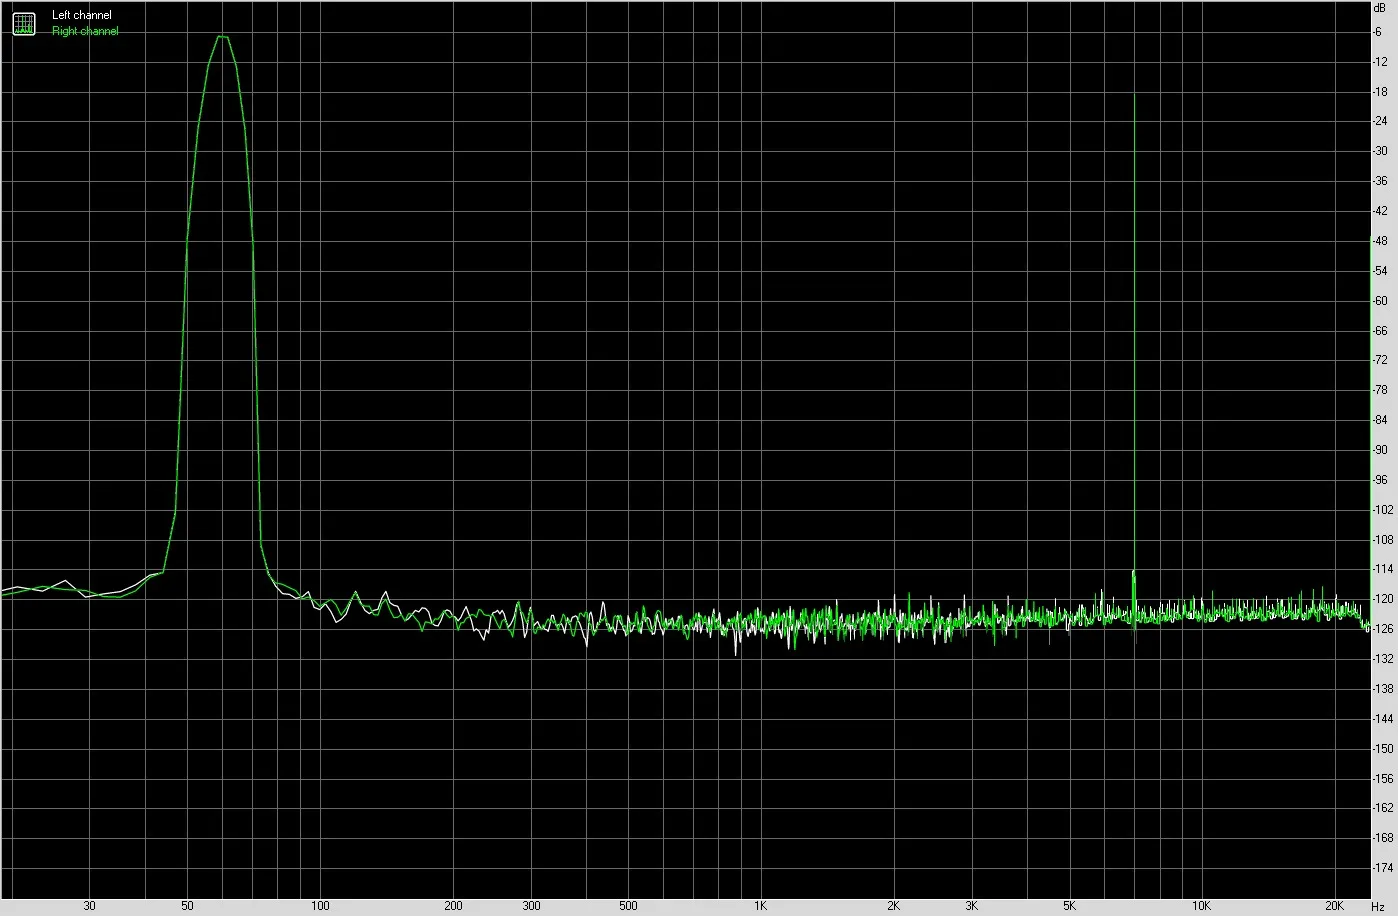This screenshot has width=1398, height=916.
Task: Click the "Hz" axis unit label
Action: (1378, 906)
